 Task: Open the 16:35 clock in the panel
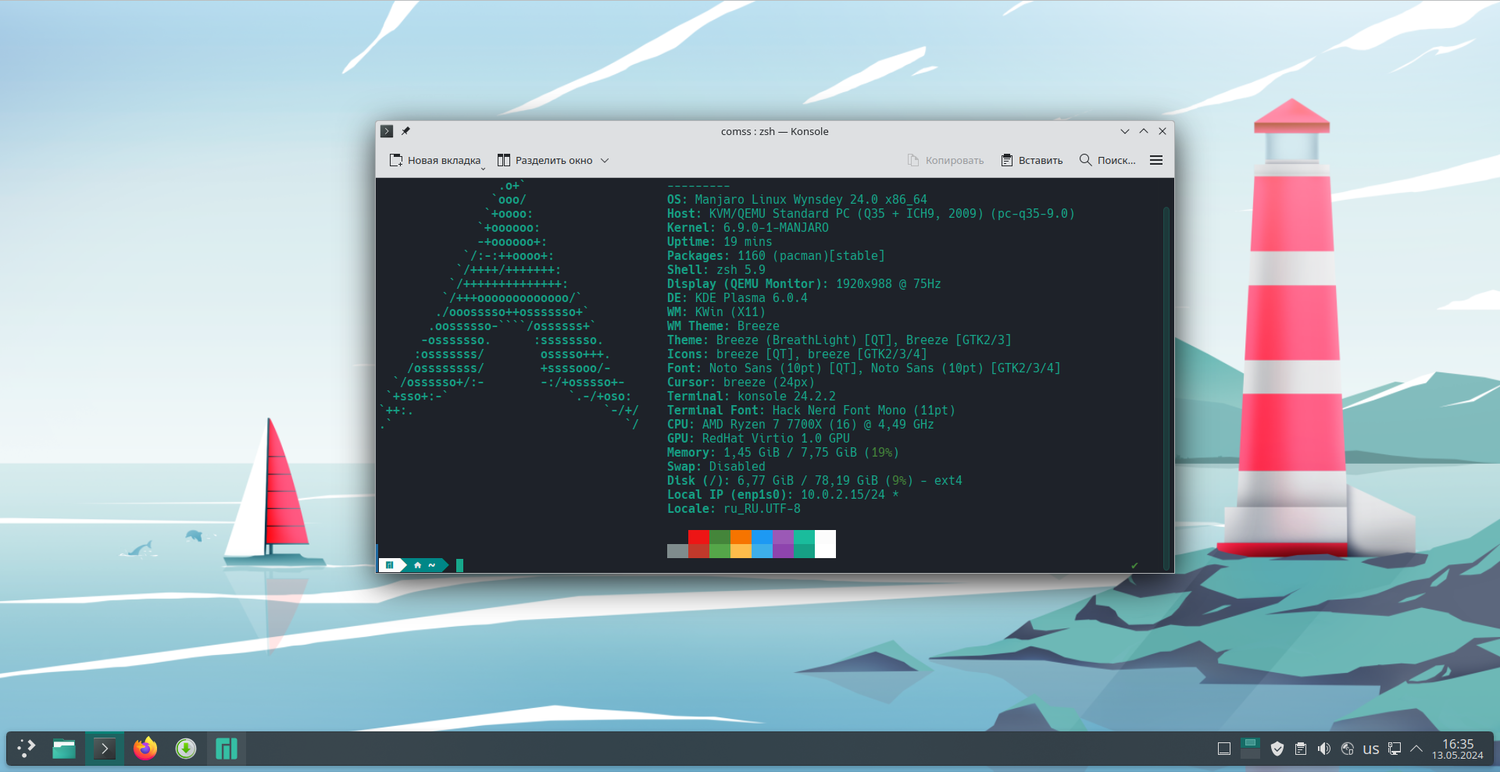1457,748
